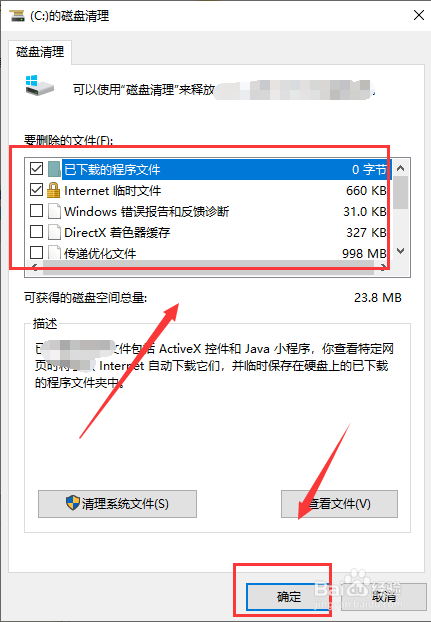Click the teal icon for 已下载的程序文件
Screen dimensions: 431x622
(x=54, y=169)
